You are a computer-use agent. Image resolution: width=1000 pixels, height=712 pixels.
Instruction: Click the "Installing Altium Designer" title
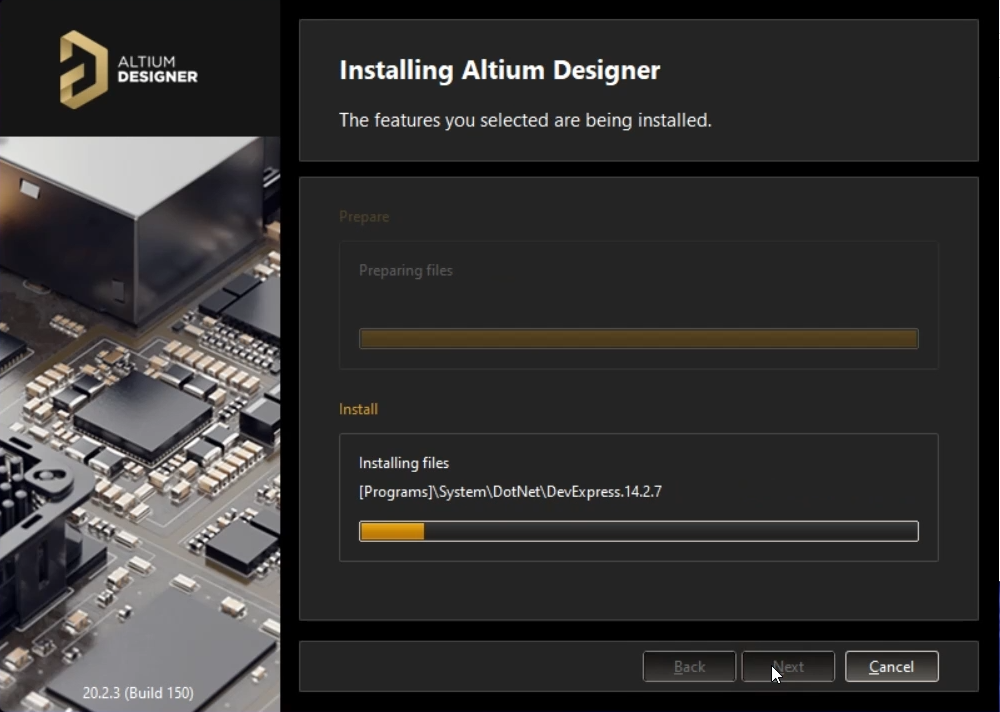tap(500, 71)
